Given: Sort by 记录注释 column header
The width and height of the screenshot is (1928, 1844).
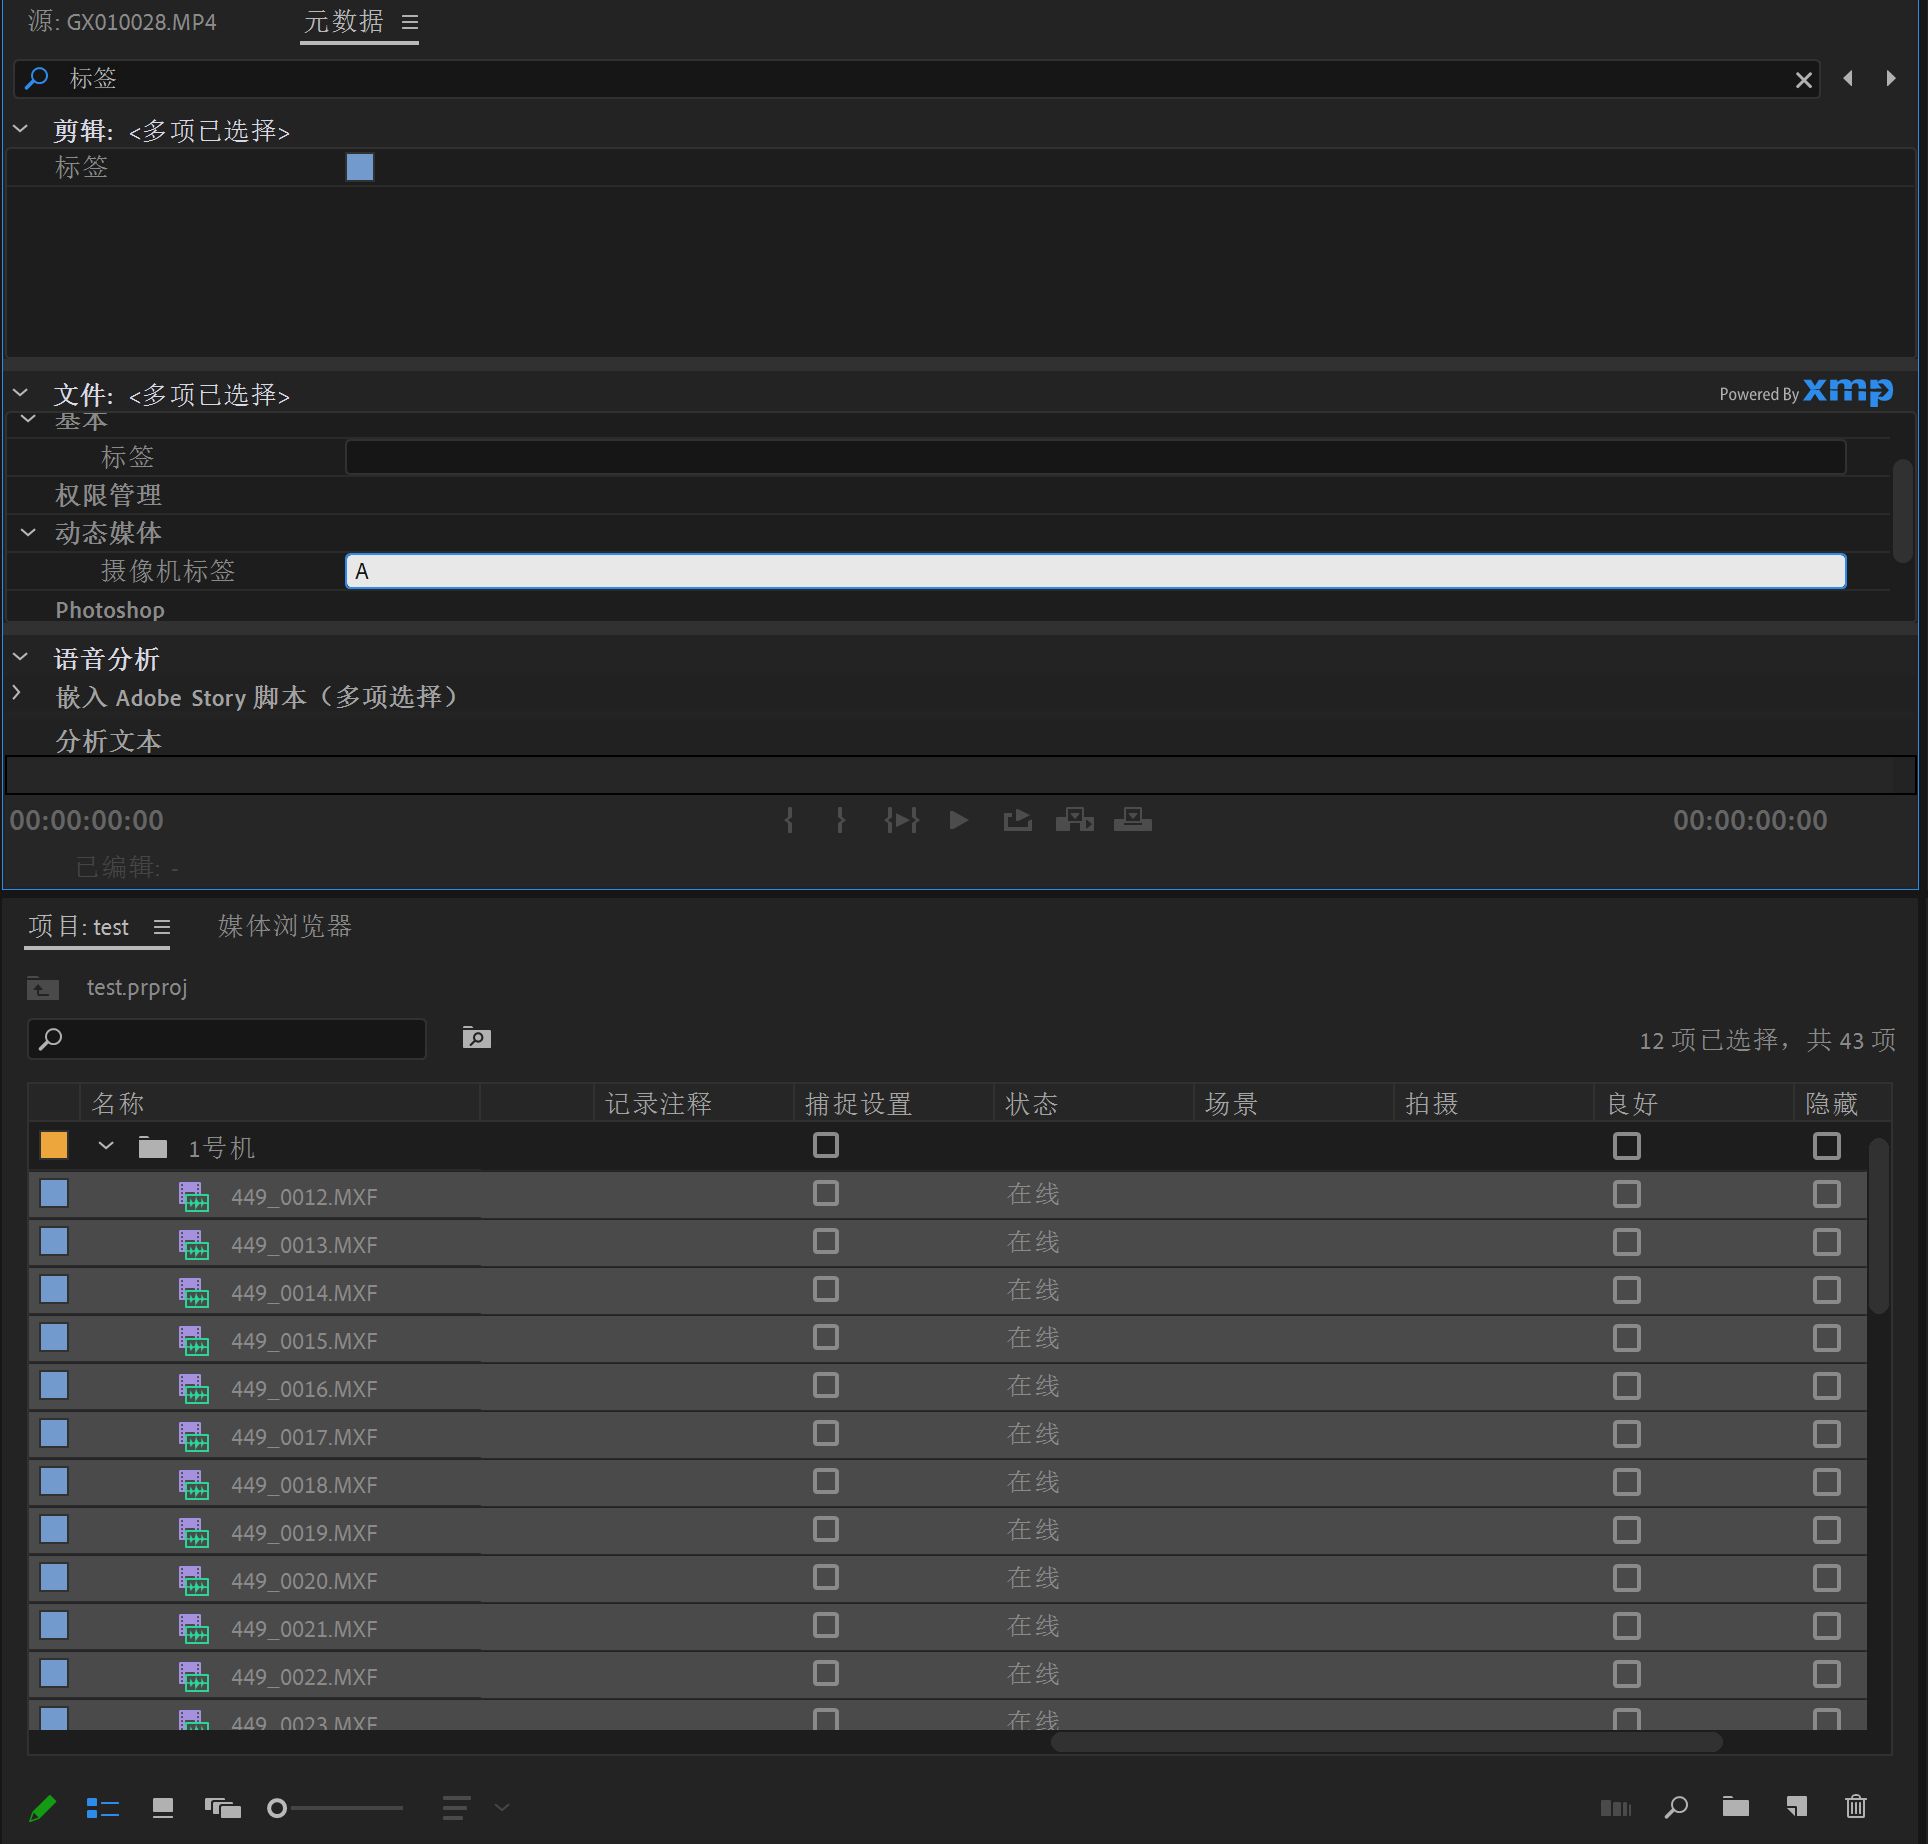Looking at the screenshot, I should click(693, 1103).
